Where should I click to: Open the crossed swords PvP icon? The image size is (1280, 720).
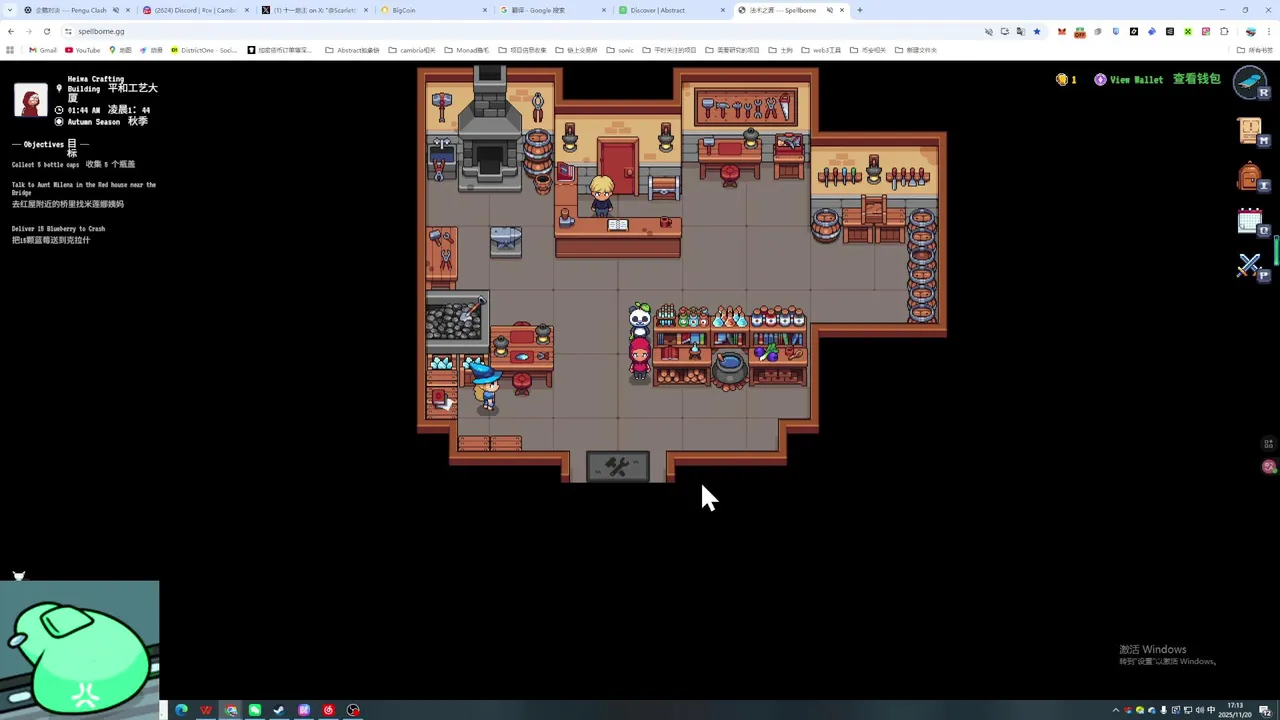1250,266
